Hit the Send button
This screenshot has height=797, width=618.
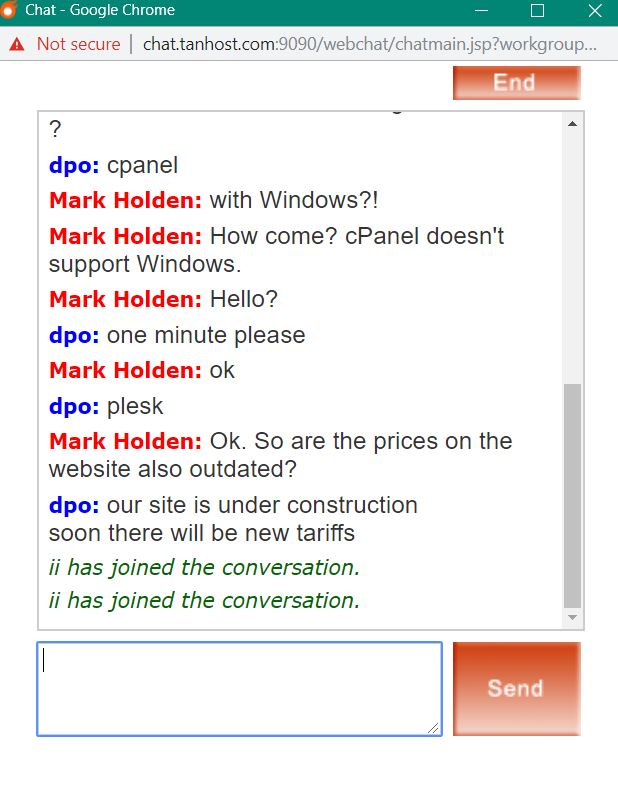[x=516, y=689]
